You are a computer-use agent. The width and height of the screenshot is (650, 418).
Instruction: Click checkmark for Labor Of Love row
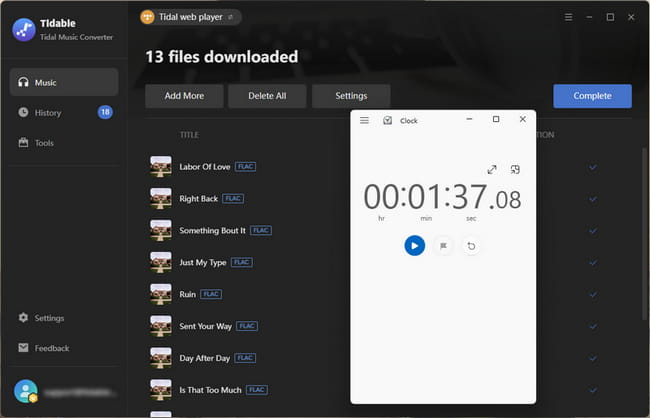593,168
